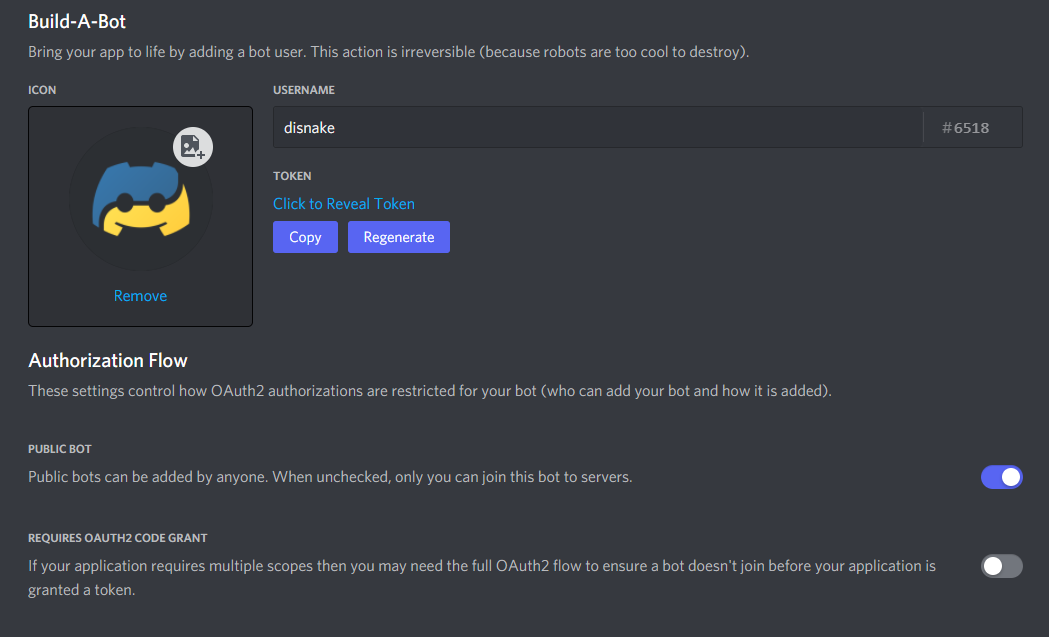Click the Remove link below the avatar
1049x637 pixels.
140,295
